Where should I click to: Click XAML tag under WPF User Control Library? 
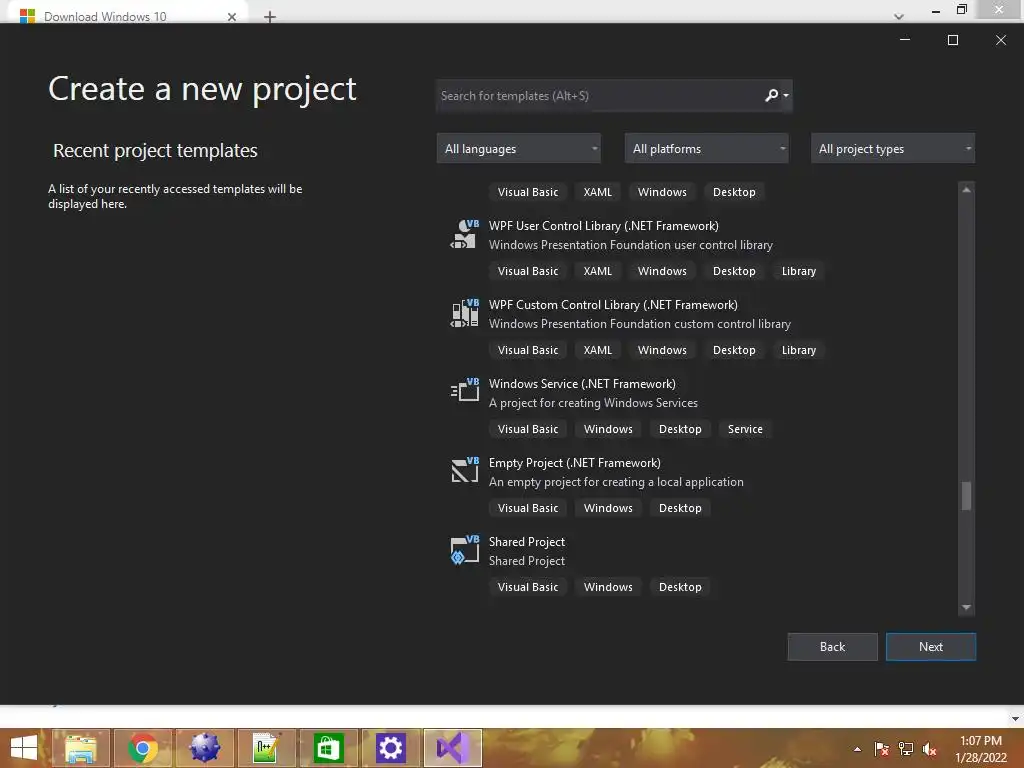(x=598, y=271)
